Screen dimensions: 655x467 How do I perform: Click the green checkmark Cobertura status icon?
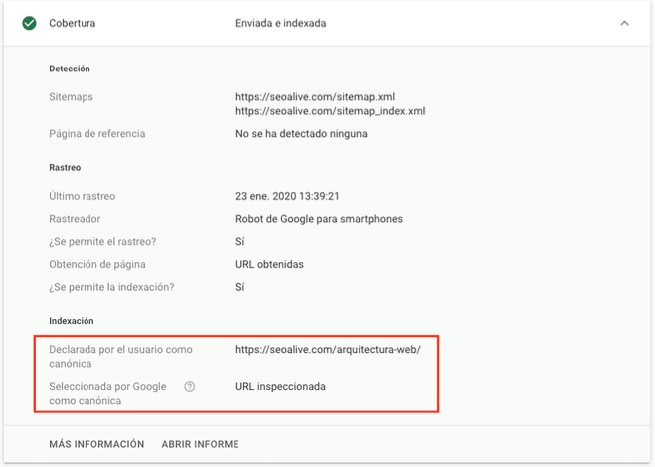pyautogui.click(x=29, y=23)
